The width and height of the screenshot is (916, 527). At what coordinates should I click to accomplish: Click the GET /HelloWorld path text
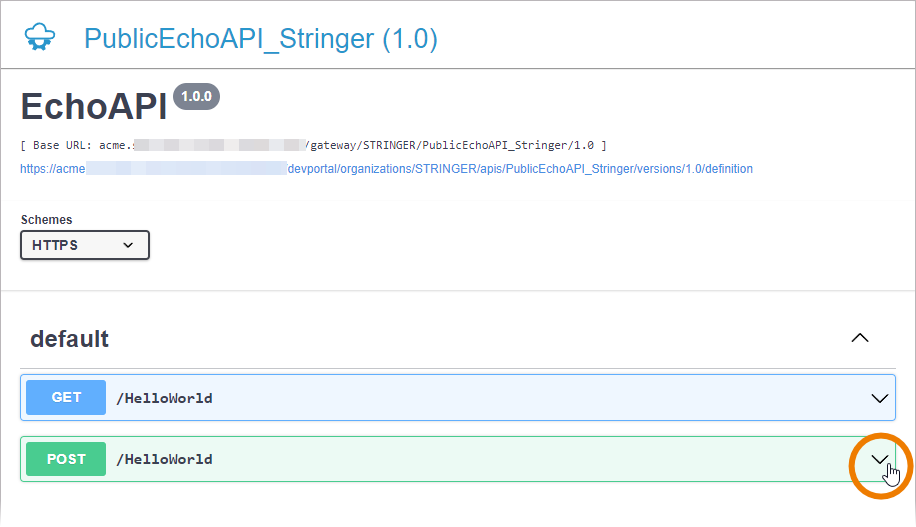164,398
